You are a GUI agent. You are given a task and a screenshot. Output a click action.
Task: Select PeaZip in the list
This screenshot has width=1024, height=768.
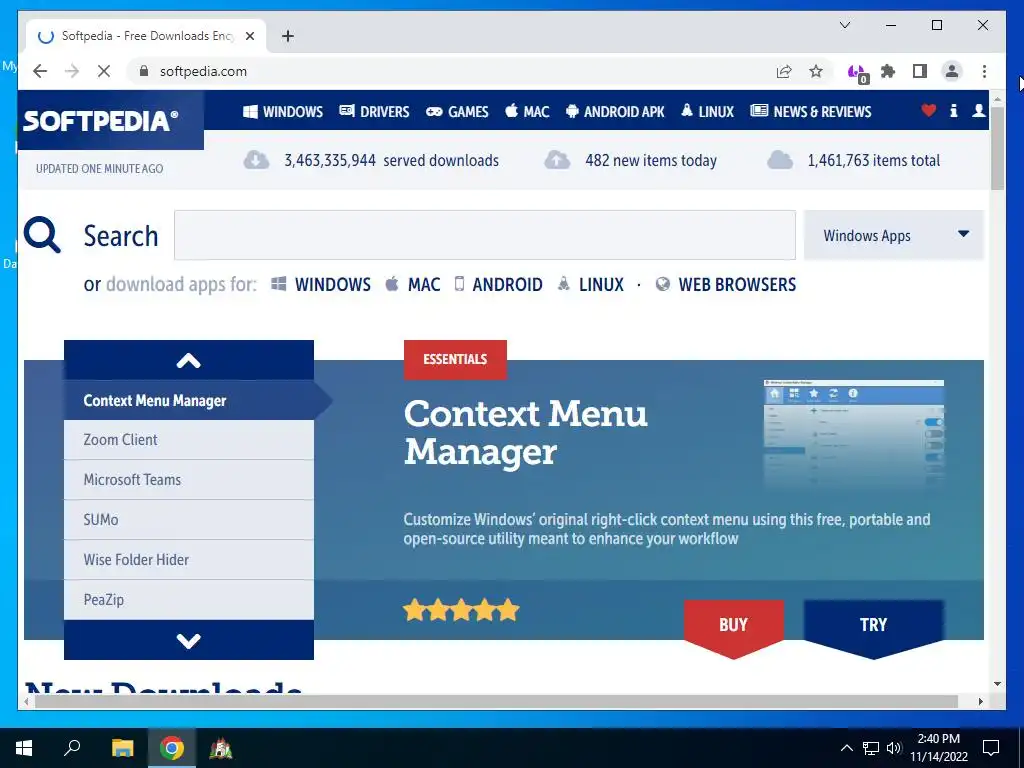pos(189,600)
